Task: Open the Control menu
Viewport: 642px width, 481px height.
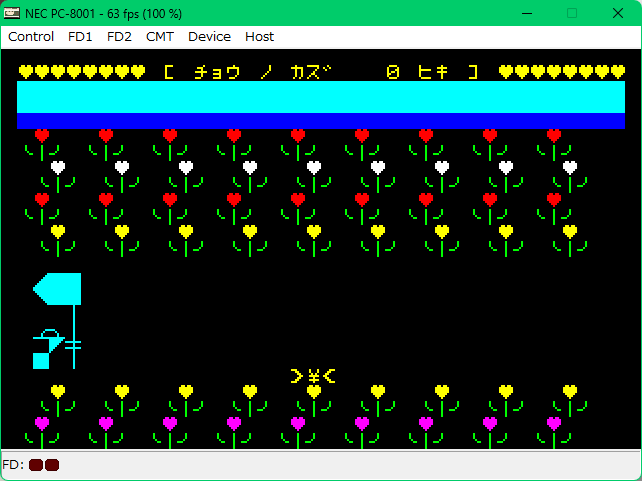Action: 31,36
